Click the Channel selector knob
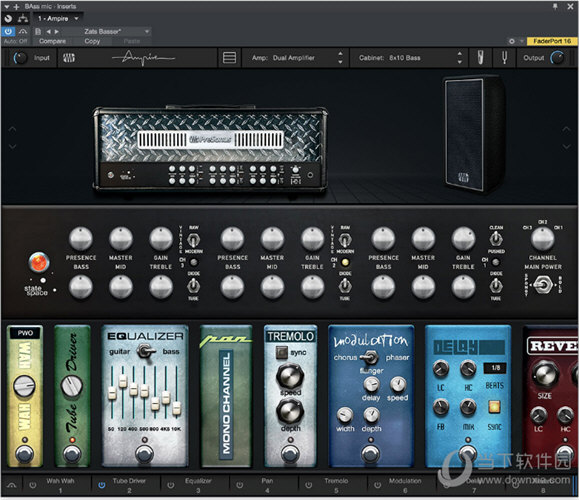 coord(542,239)
